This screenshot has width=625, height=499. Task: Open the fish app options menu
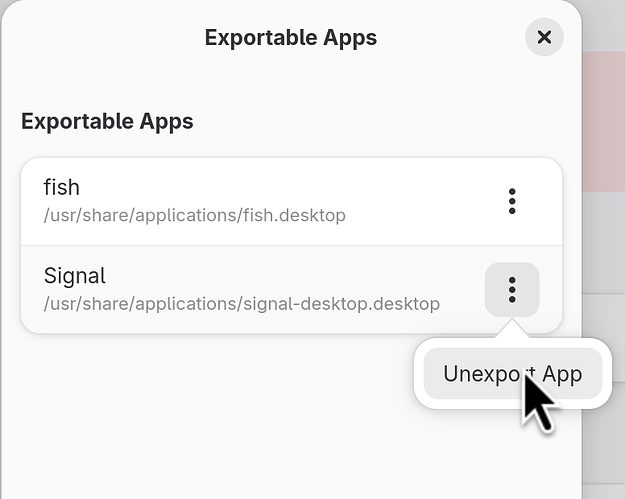pyautogui.click(x=512, y=201)
